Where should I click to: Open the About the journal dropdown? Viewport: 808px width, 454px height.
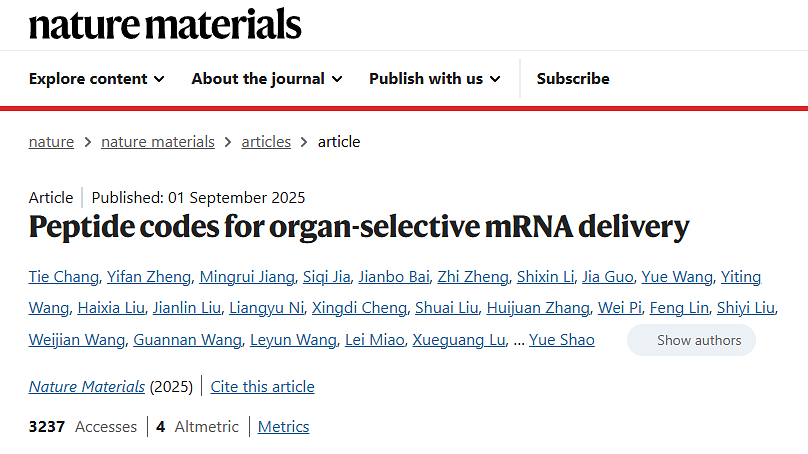point(267,78)
